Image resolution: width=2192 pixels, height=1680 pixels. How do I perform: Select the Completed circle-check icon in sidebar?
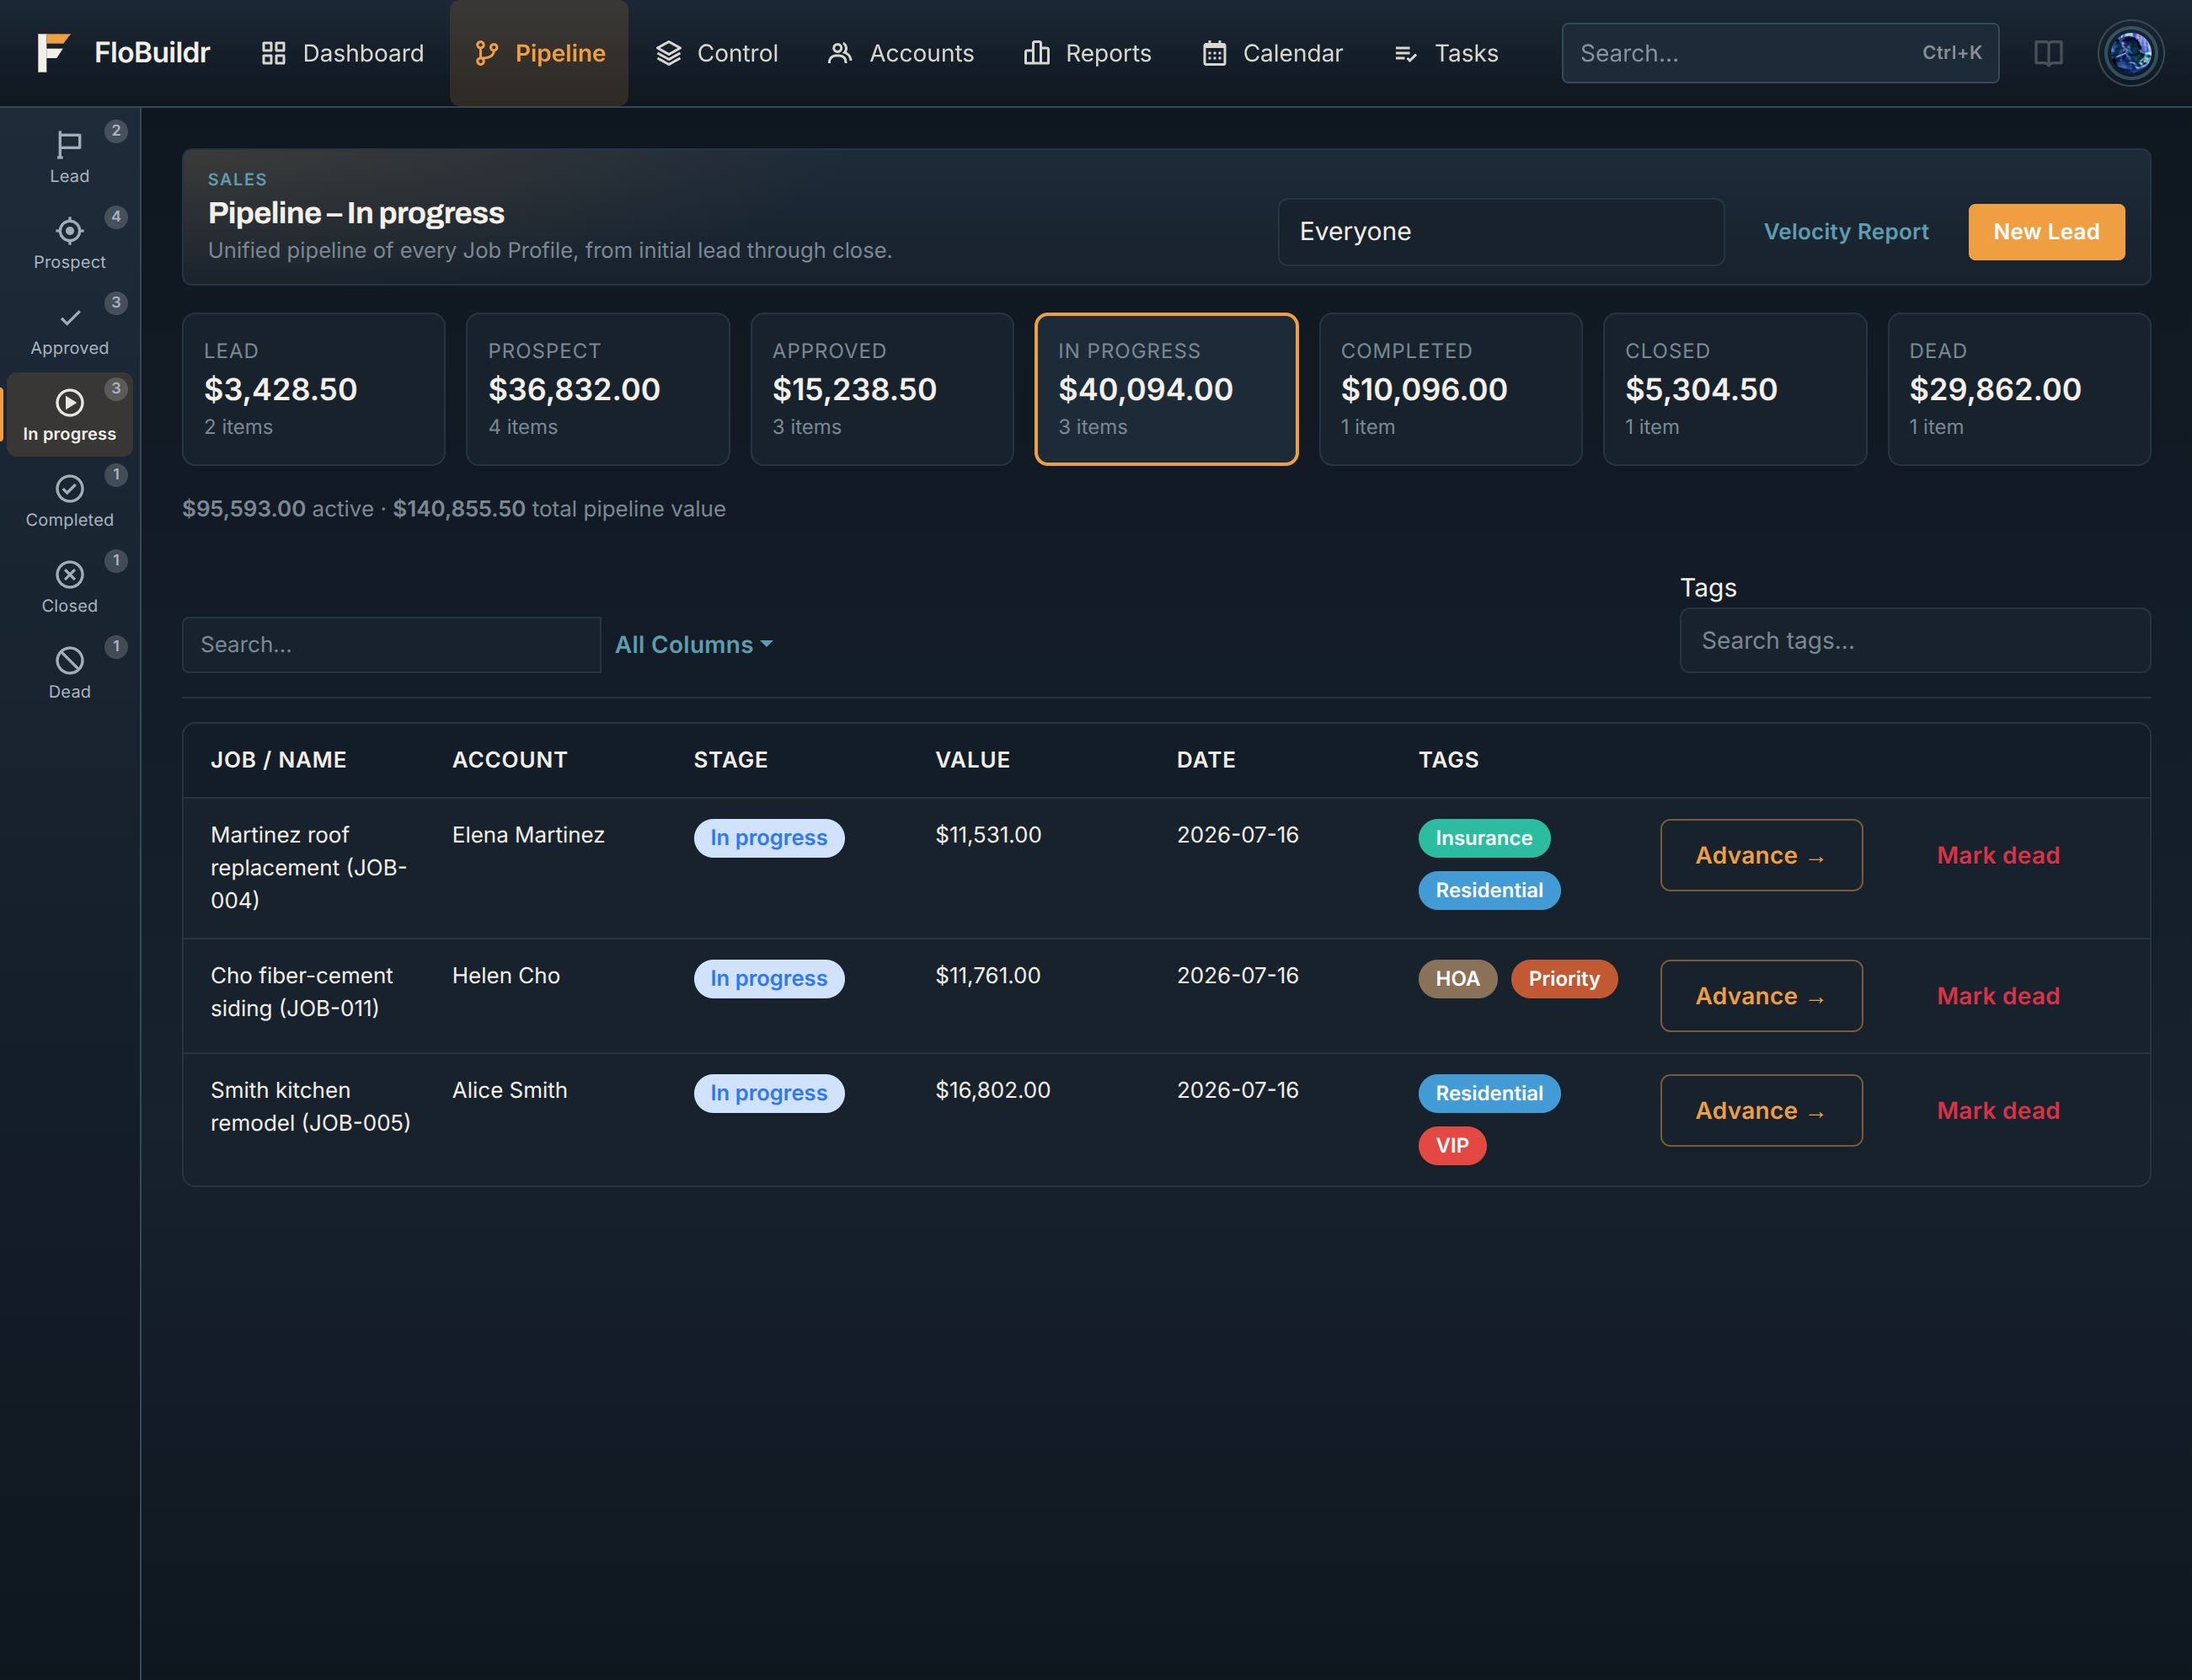click(69, 488)
